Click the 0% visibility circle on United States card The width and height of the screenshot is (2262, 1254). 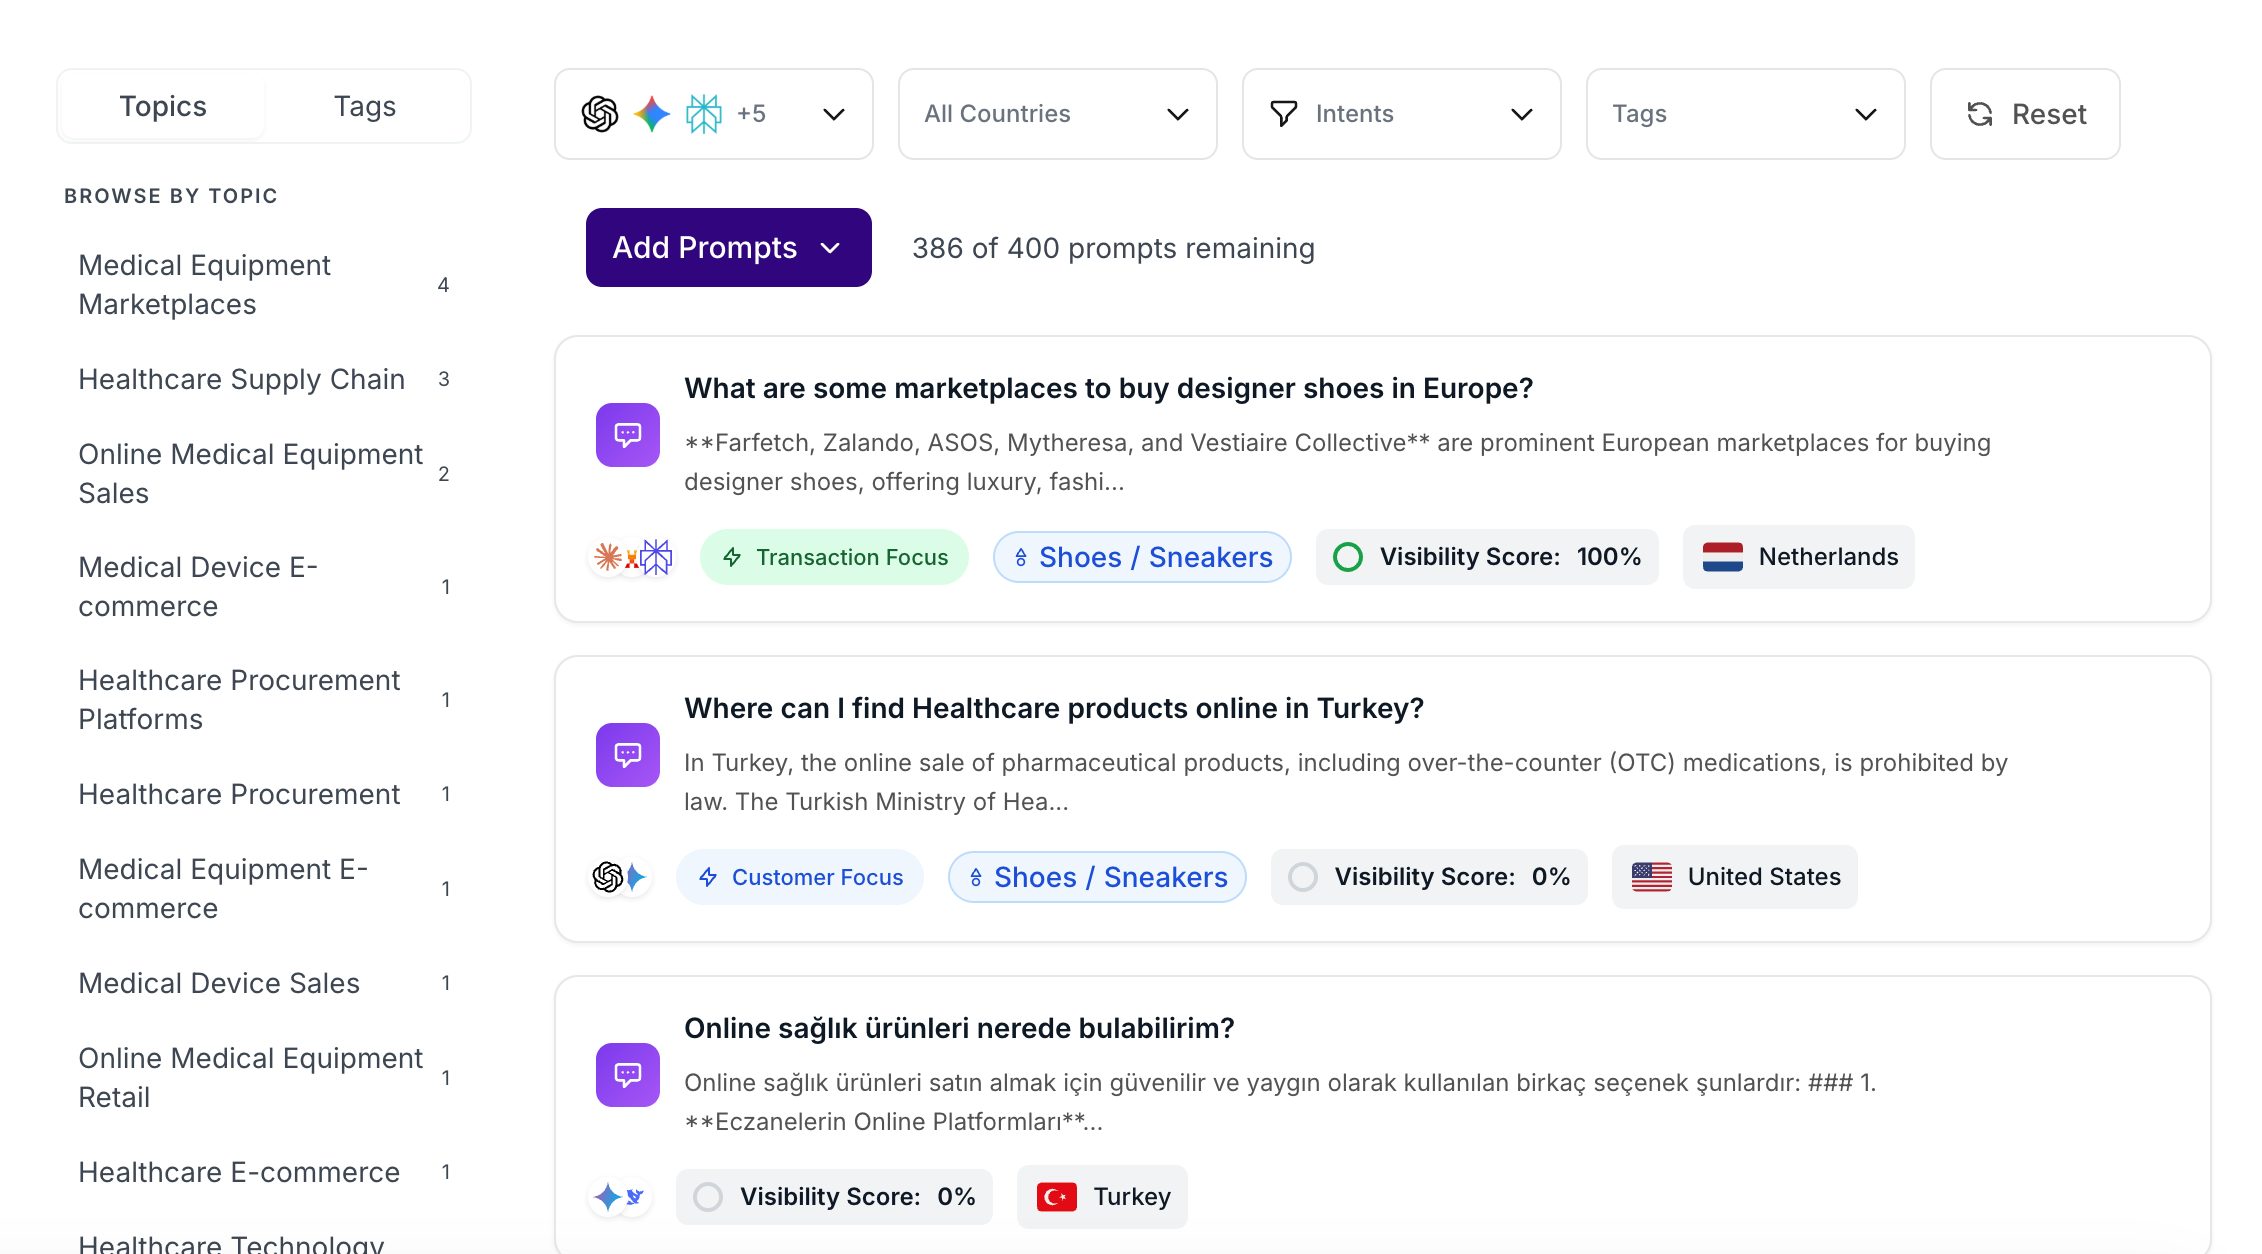pos(1302,877)
